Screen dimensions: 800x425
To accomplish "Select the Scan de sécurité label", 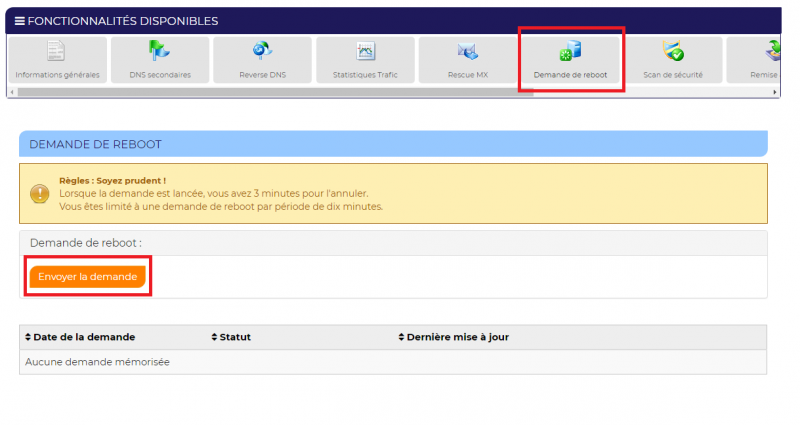I will pyautogui.click(x=673, y=75).
